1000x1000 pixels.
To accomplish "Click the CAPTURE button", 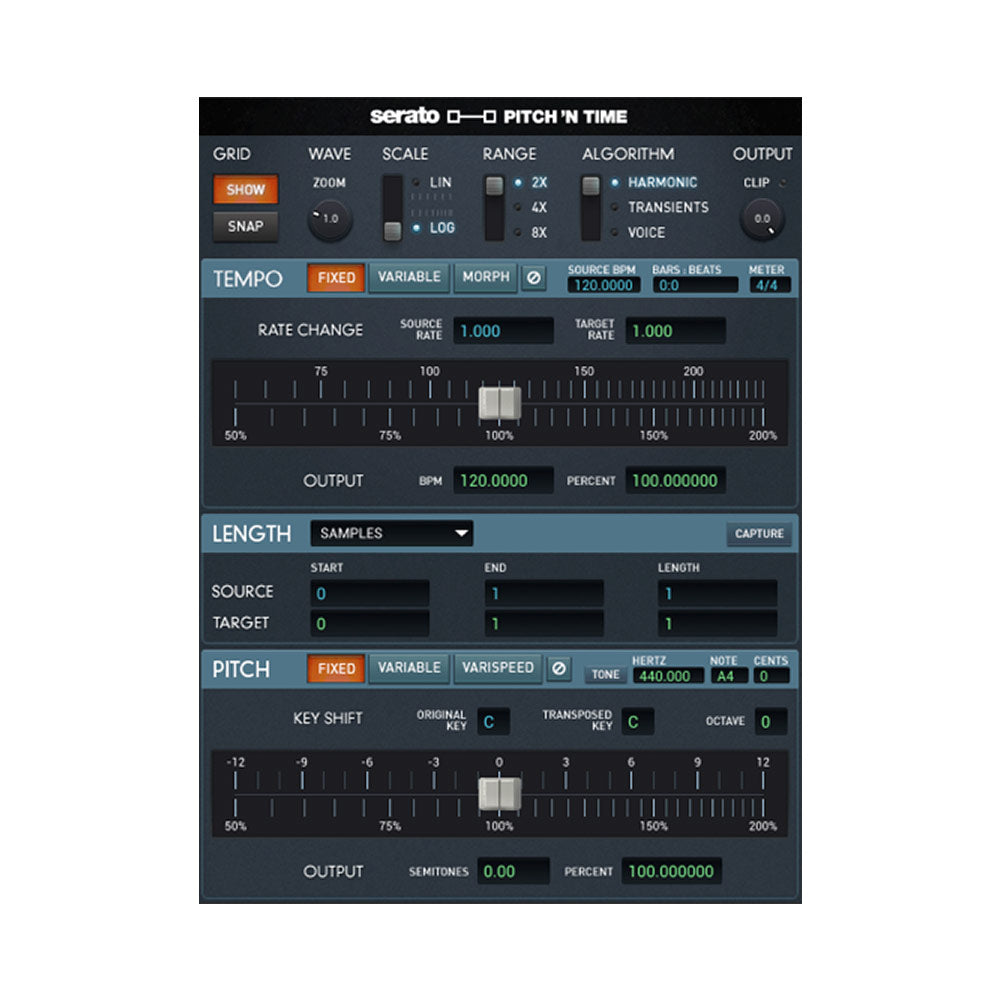I will [x=758, y=533].
